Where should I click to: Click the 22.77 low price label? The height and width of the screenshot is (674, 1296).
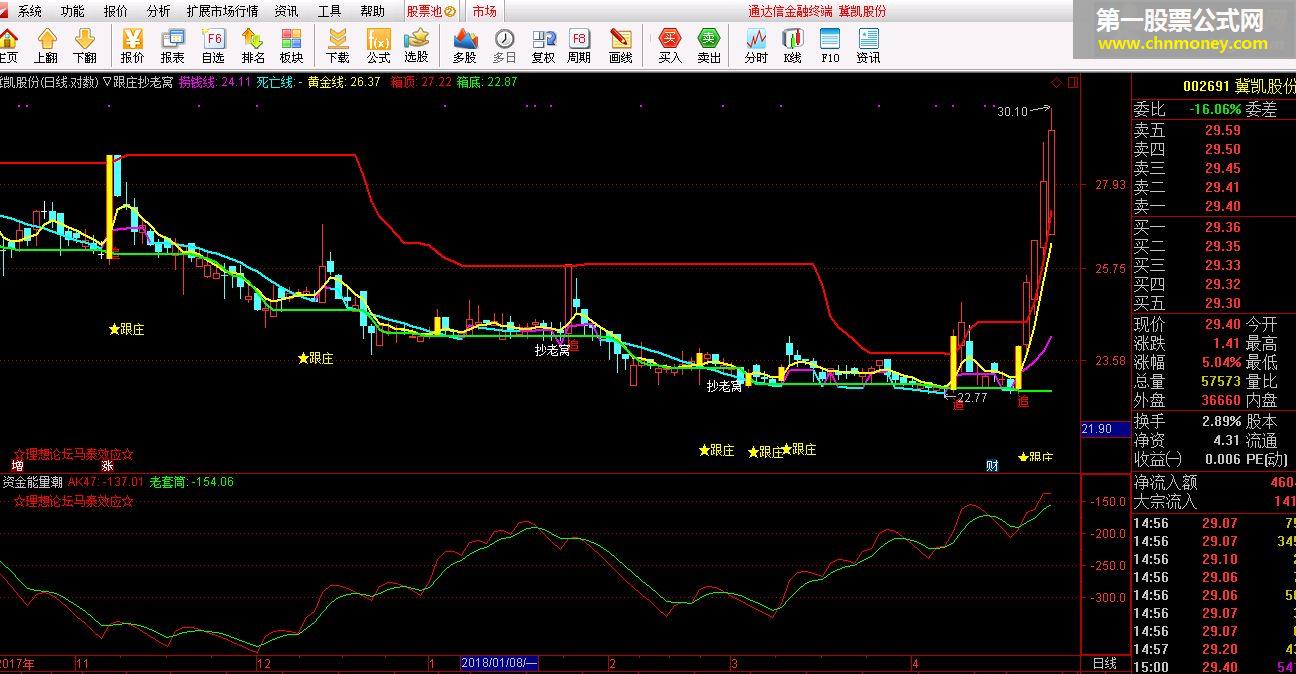click(x=970, y=397)
